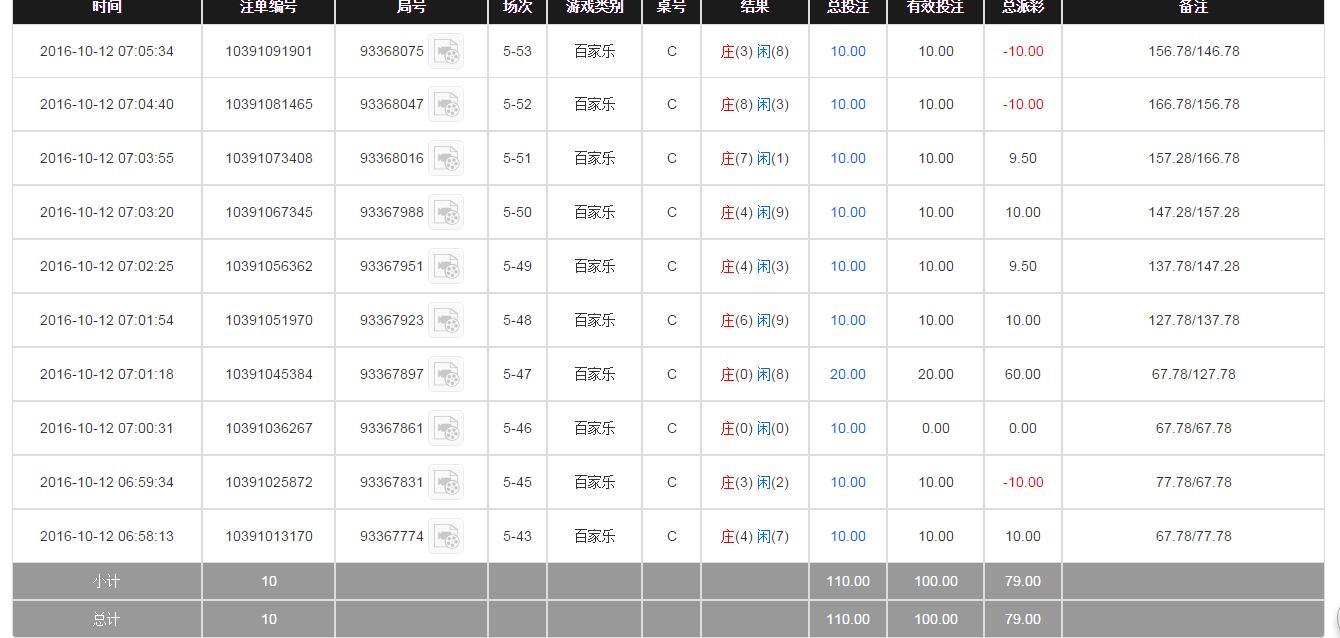View replay video for round 93367951
The width and height of the screenshot is (1340, 638).
click(446, 267)
